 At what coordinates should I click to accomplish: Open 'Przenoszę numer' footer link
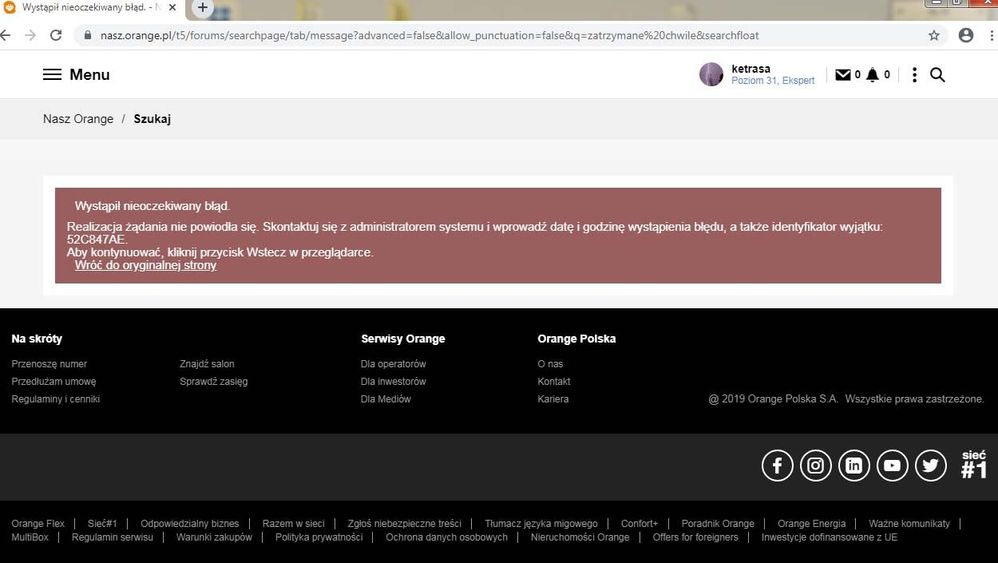pos(49,364)
